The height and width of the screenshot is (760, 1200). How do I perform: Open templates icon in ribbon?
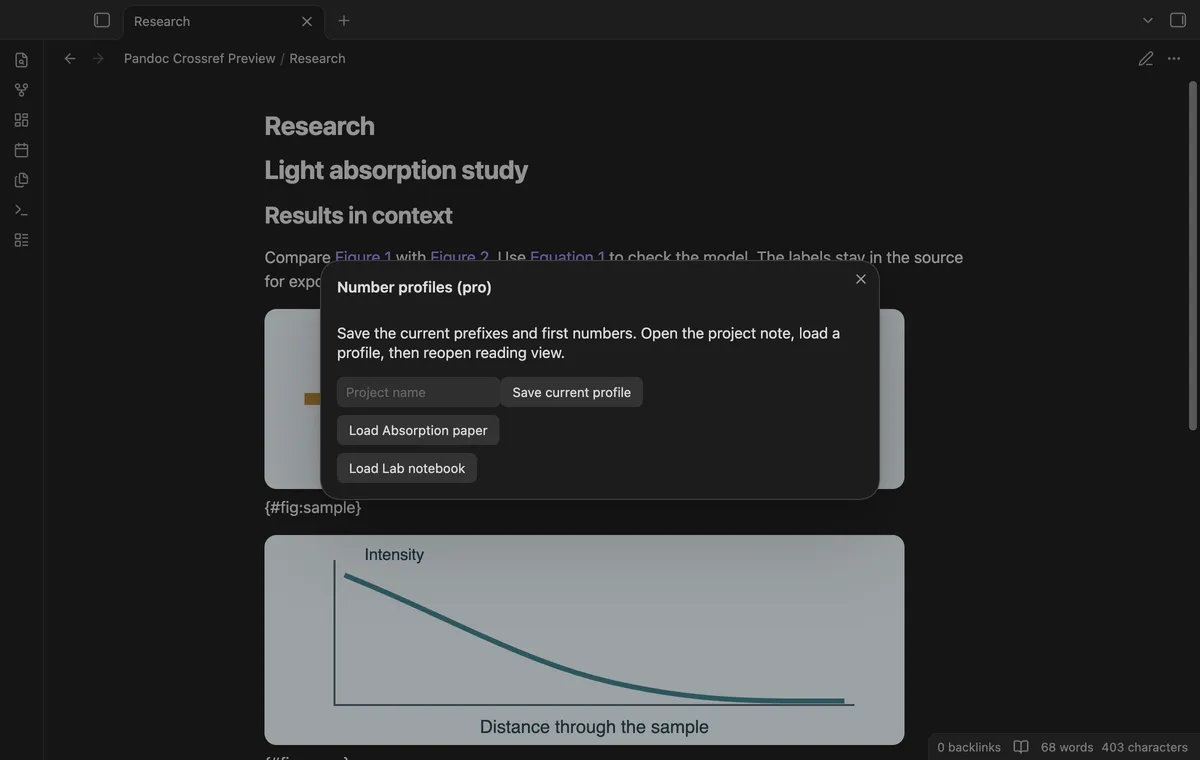pyautogui.click(x=21, y=180)
